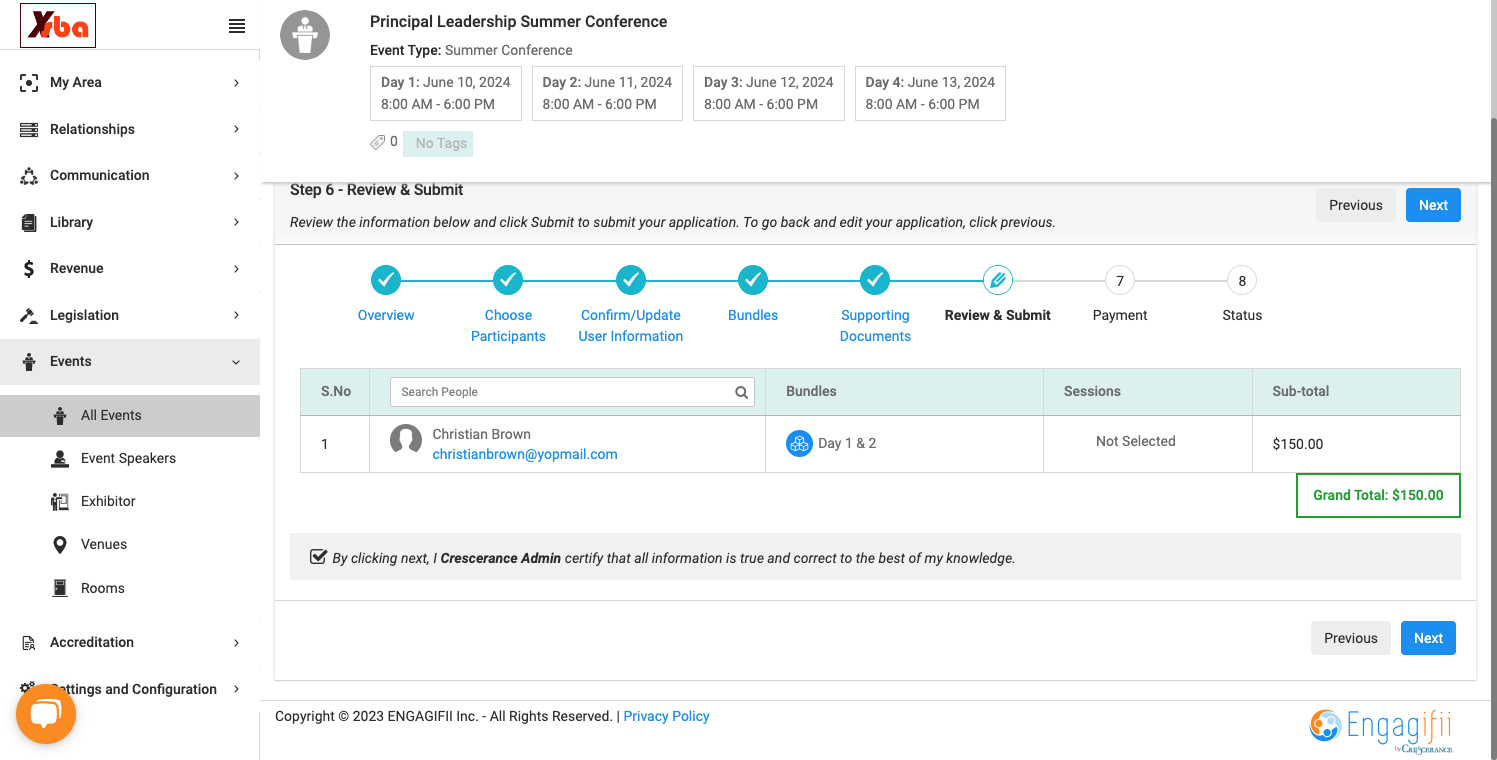Open the Privacy Policy link

[x=666, y=716]
